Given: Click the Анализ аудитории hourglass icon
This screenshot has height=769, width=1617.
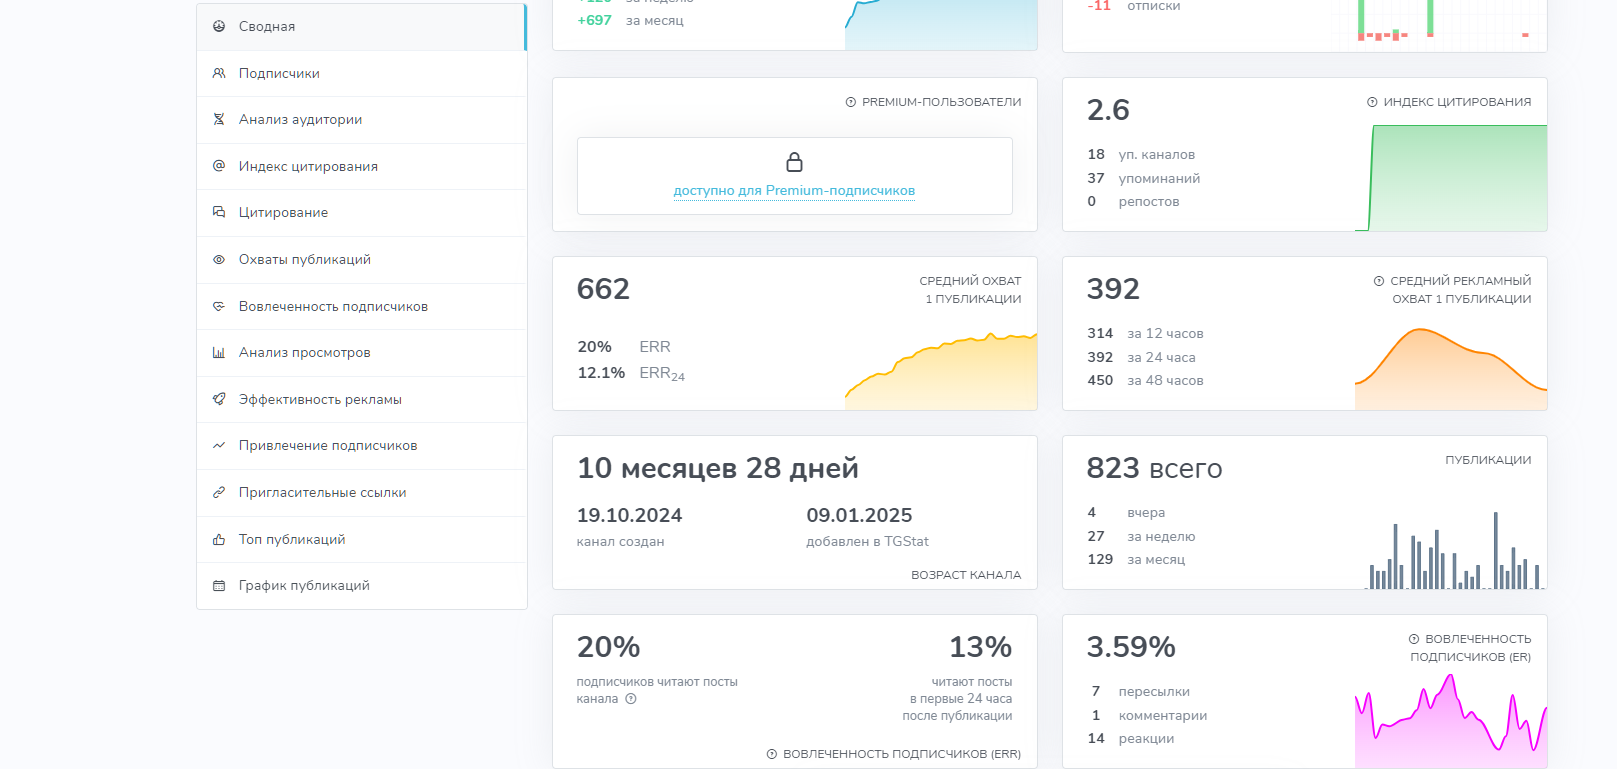Looking at the screenshot, I should pyautogui.click(x=219, y=120).
